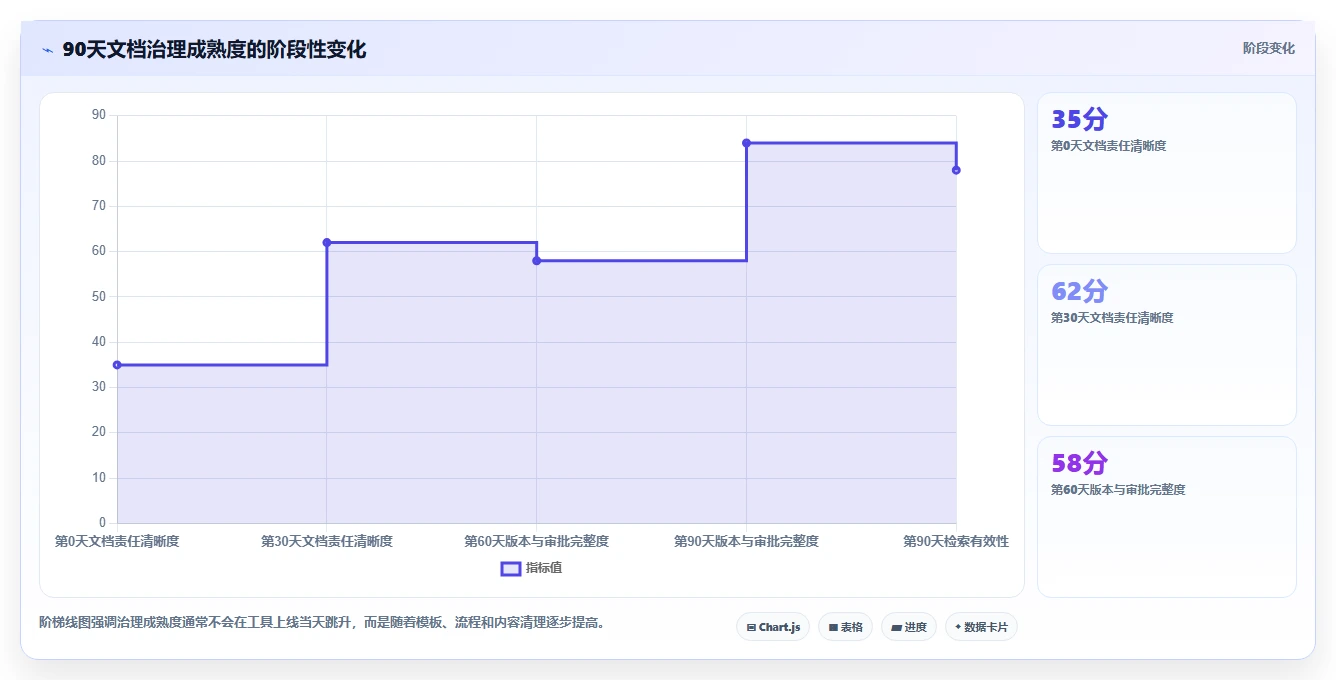
Task: Click the y-axis value 50
Action: 99,296
